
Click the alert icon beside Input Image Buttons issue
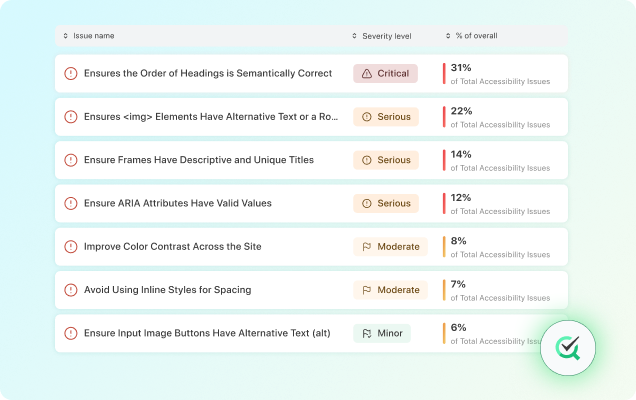click(x=70, y=333)
